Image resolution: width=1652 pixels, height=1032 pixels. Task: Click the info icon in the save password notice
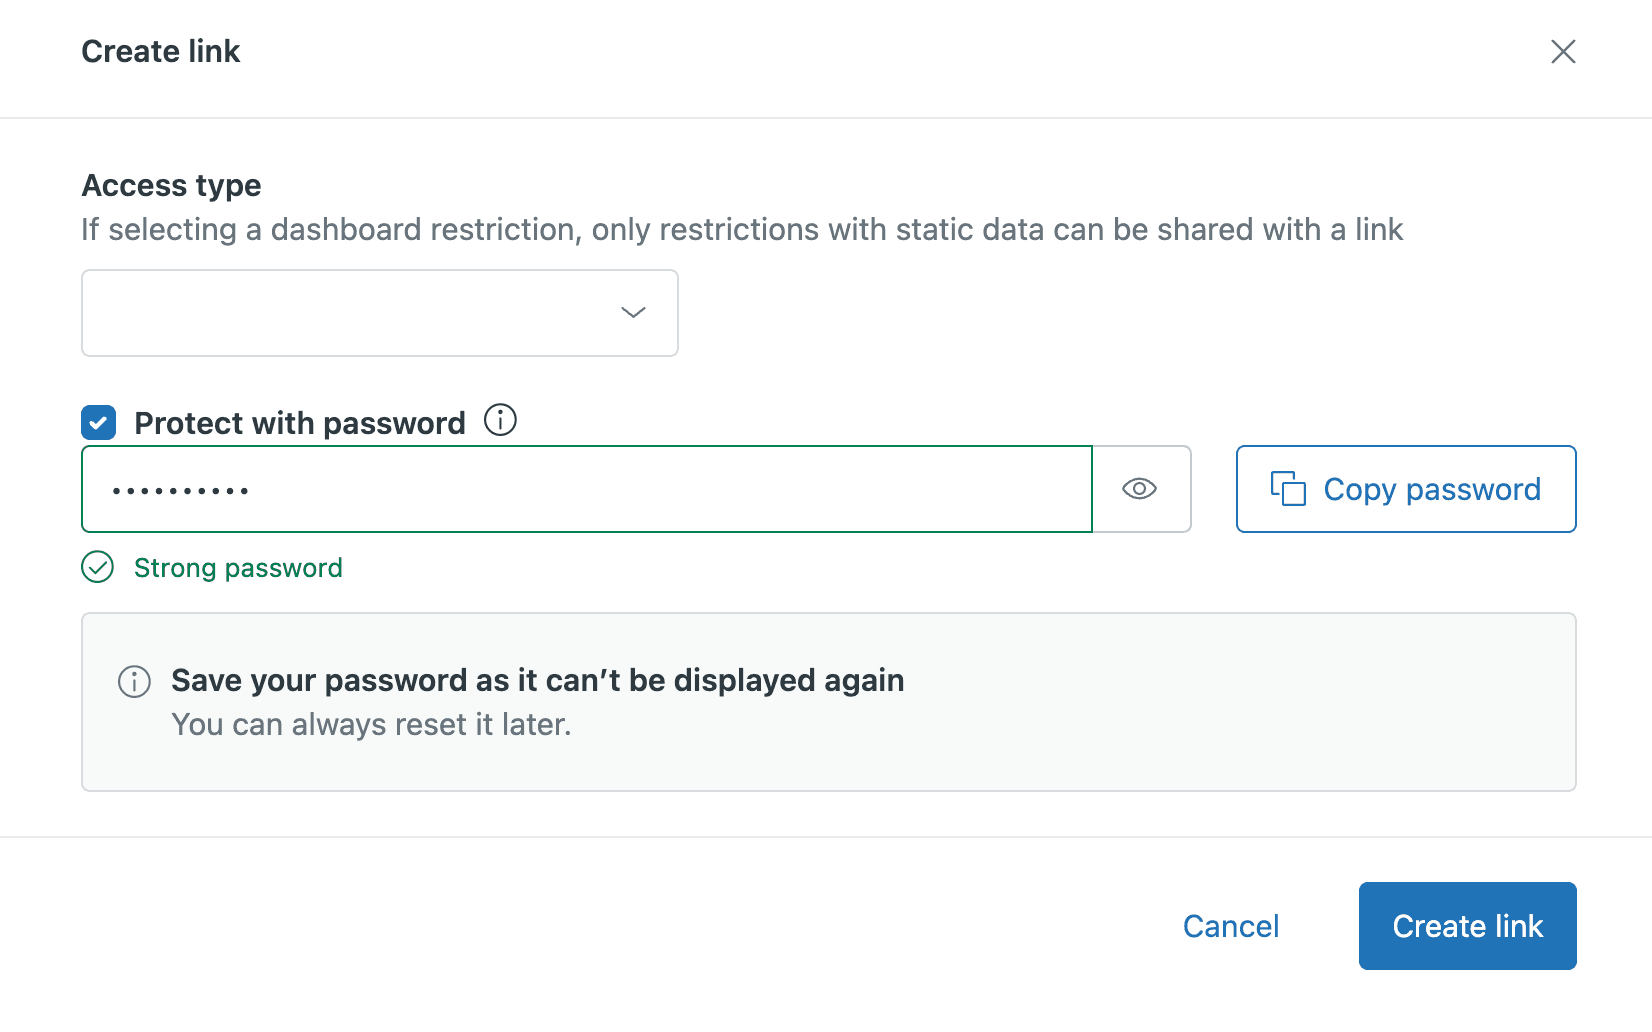[133, 682]
